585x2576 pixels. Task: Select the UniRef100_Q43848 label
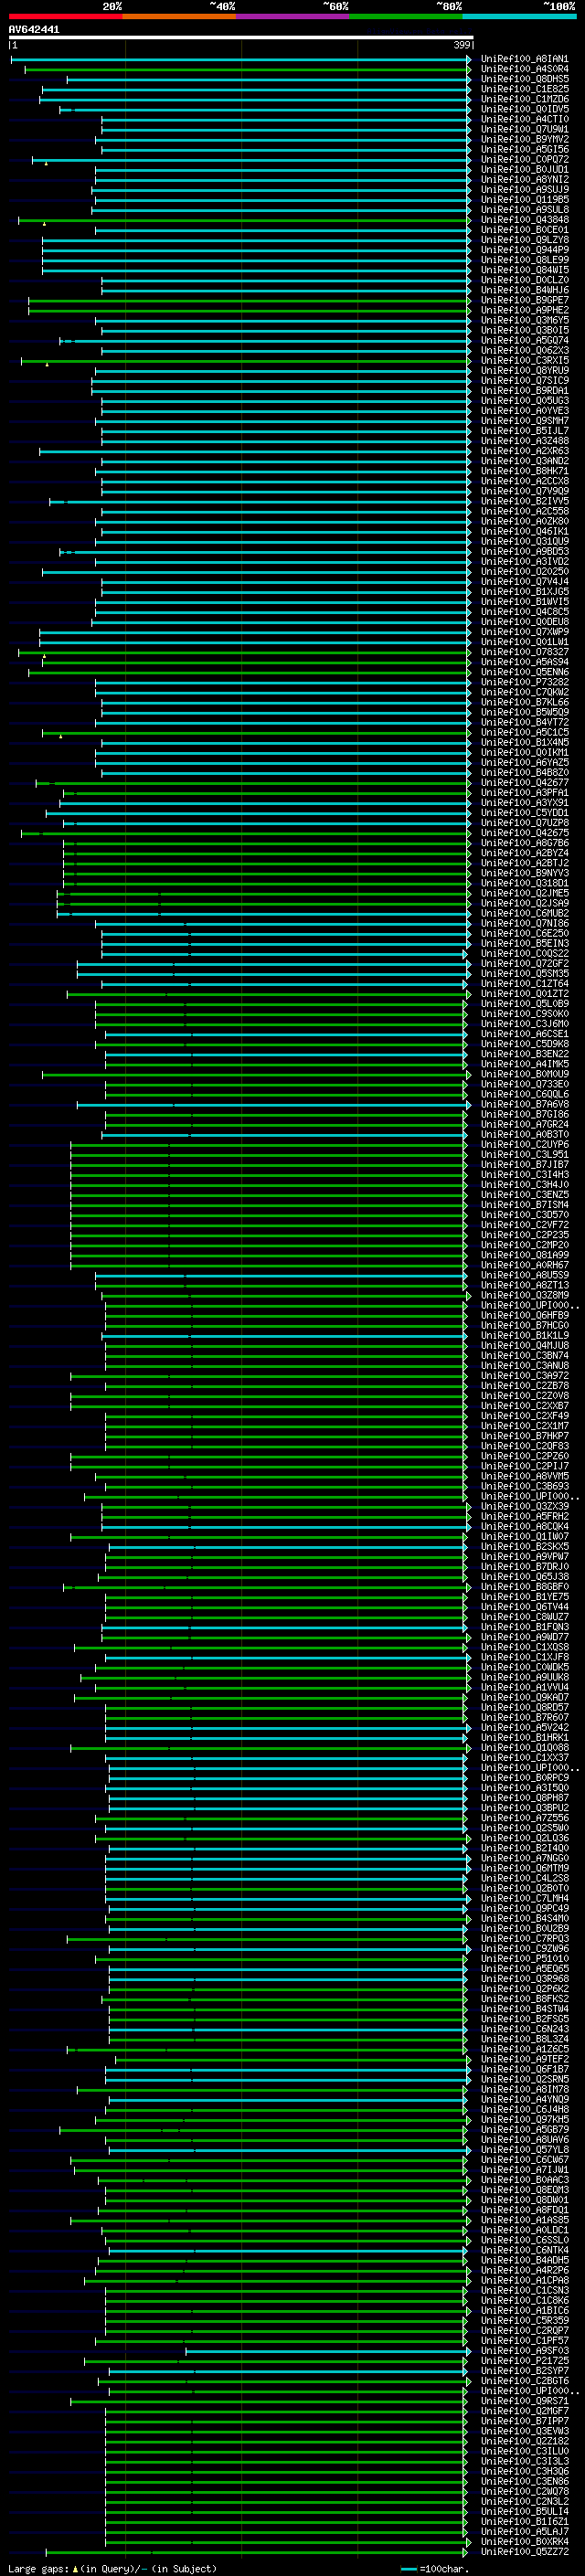pos(524,220)
